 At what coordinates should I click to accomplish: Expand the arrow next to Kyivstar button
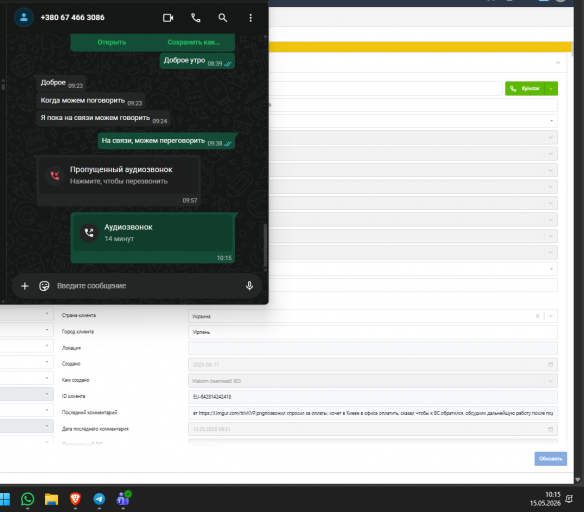[x=551, y=89]
